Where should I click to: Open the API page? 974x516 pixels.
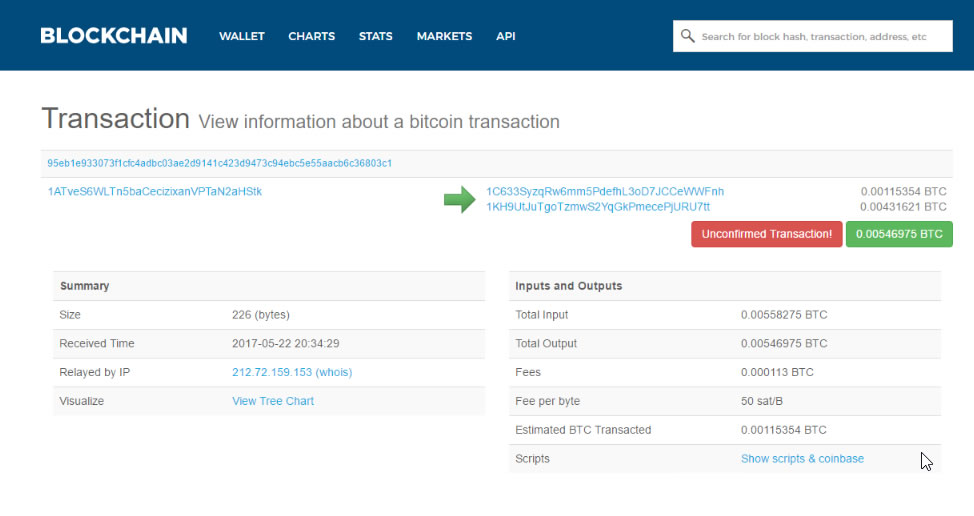point(506,37)
